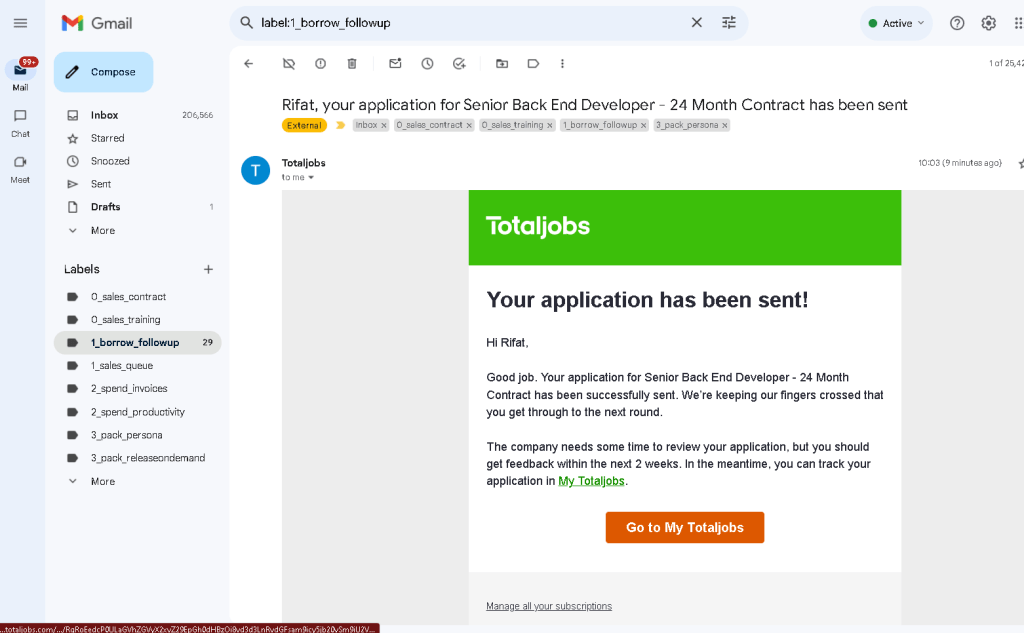Open the Chat section
Viewport: 1024px width, 633px height.
coord(20,123)
